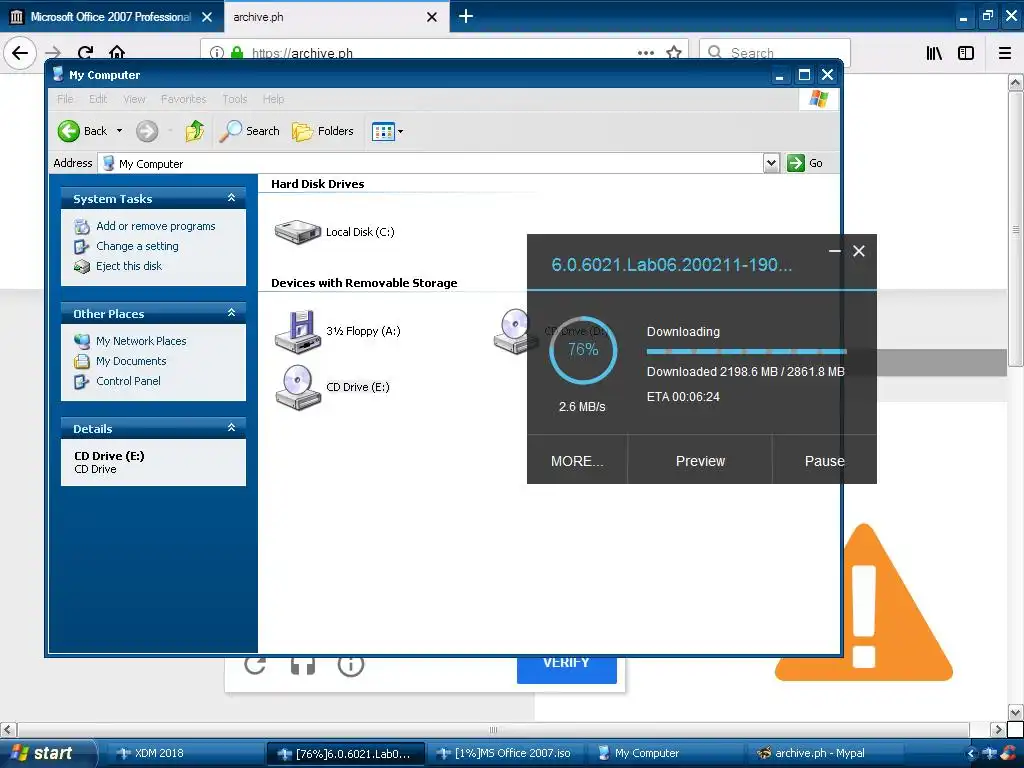Open My Network Places link
1024x768 pixels.
tap(141, 341)
